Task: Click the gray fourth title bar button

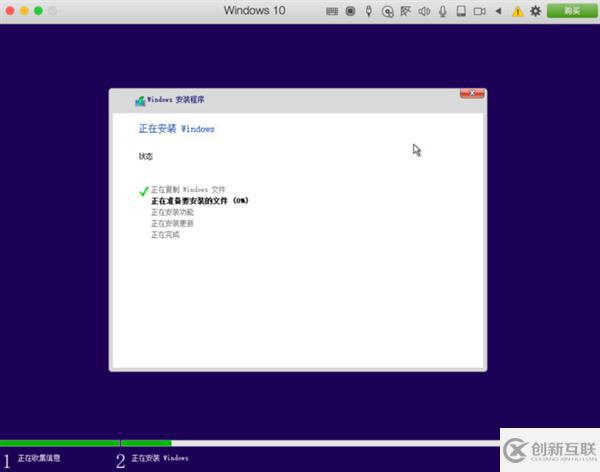Action: 53,11
